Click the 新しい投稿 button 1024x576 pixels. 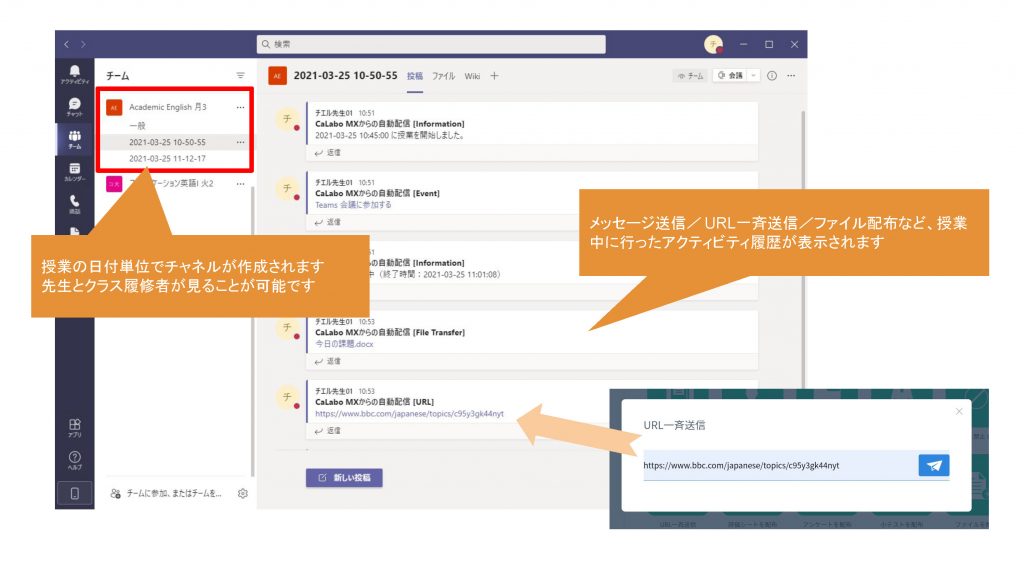click(344, 477)
